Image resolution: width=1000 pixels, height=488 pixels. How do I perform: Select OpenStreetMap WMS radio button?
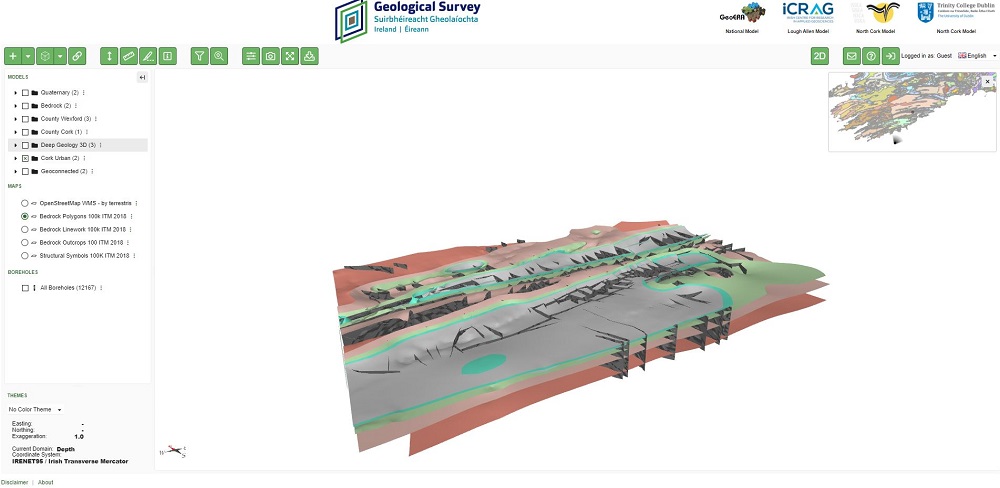[x=25, y=203]
